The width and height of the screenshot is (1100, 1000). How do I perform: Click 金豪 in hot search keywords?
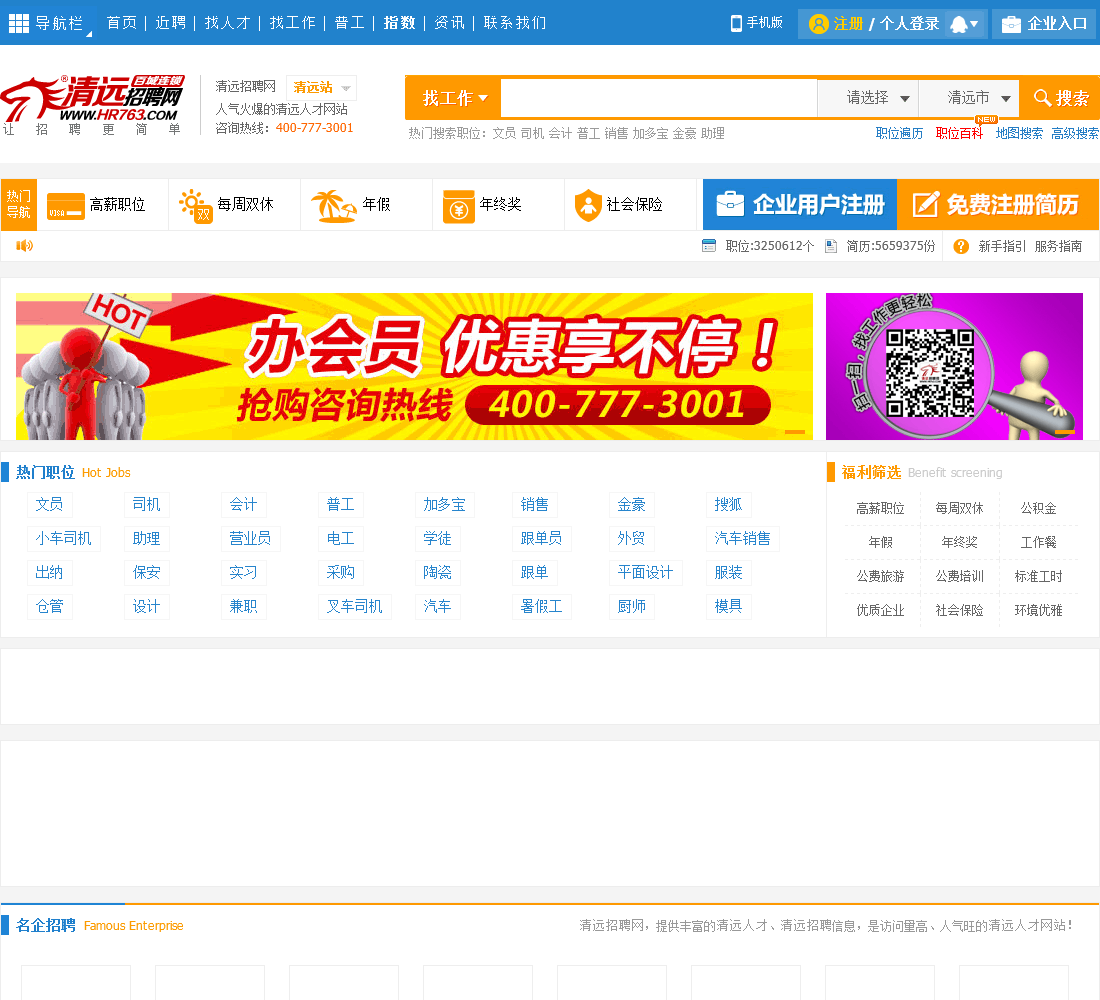tap(684, 133)
